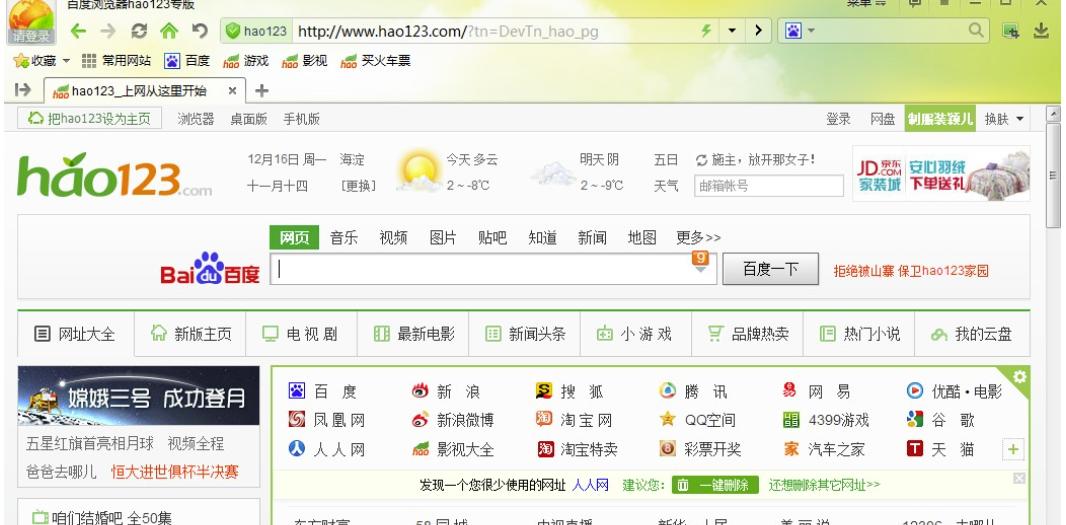Open the 手机版 link

coord(301,119)
